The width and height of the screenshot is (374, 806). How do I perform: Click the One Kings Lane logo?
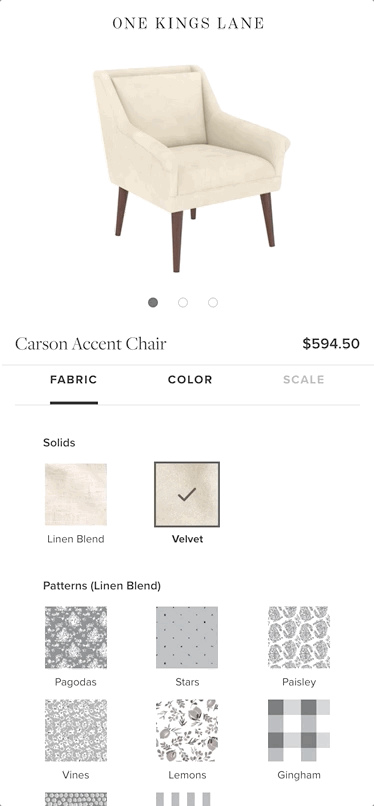click(x=188, y=23)
